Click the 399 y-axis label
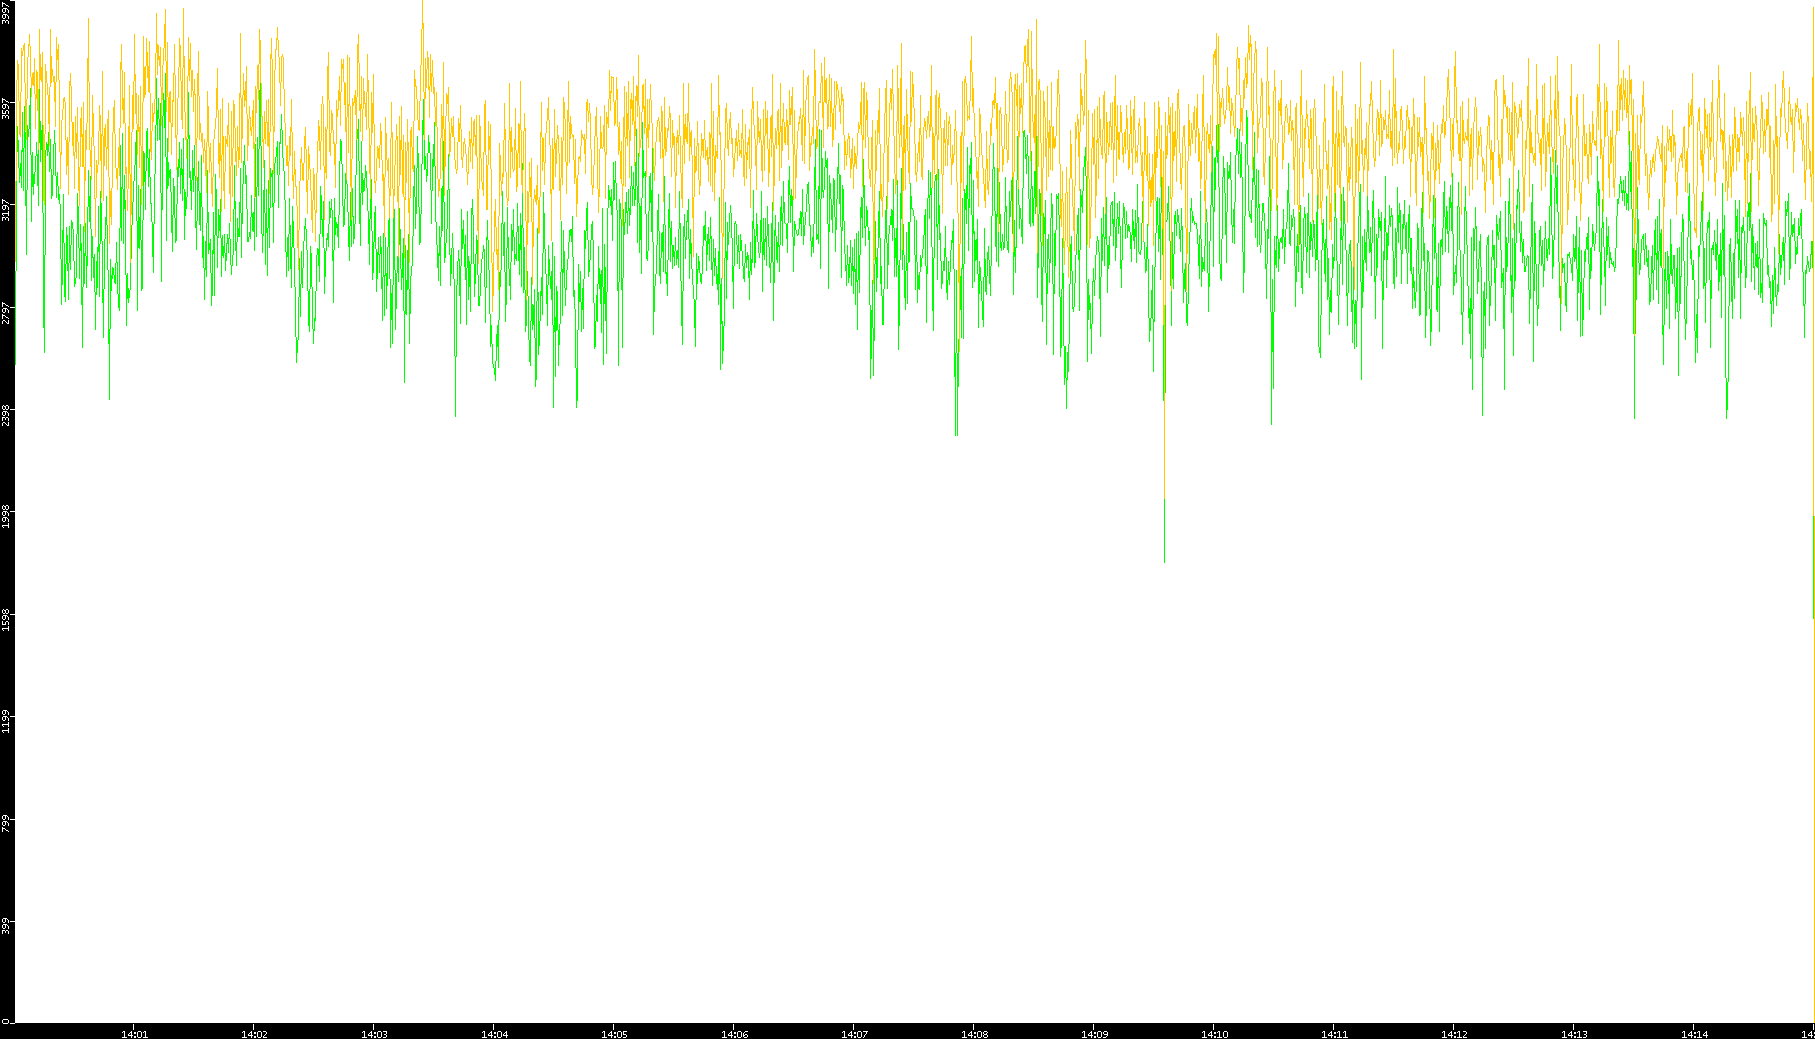Image resolution: width=1815 pixels, height=1039 pixels. coord(7,926)
